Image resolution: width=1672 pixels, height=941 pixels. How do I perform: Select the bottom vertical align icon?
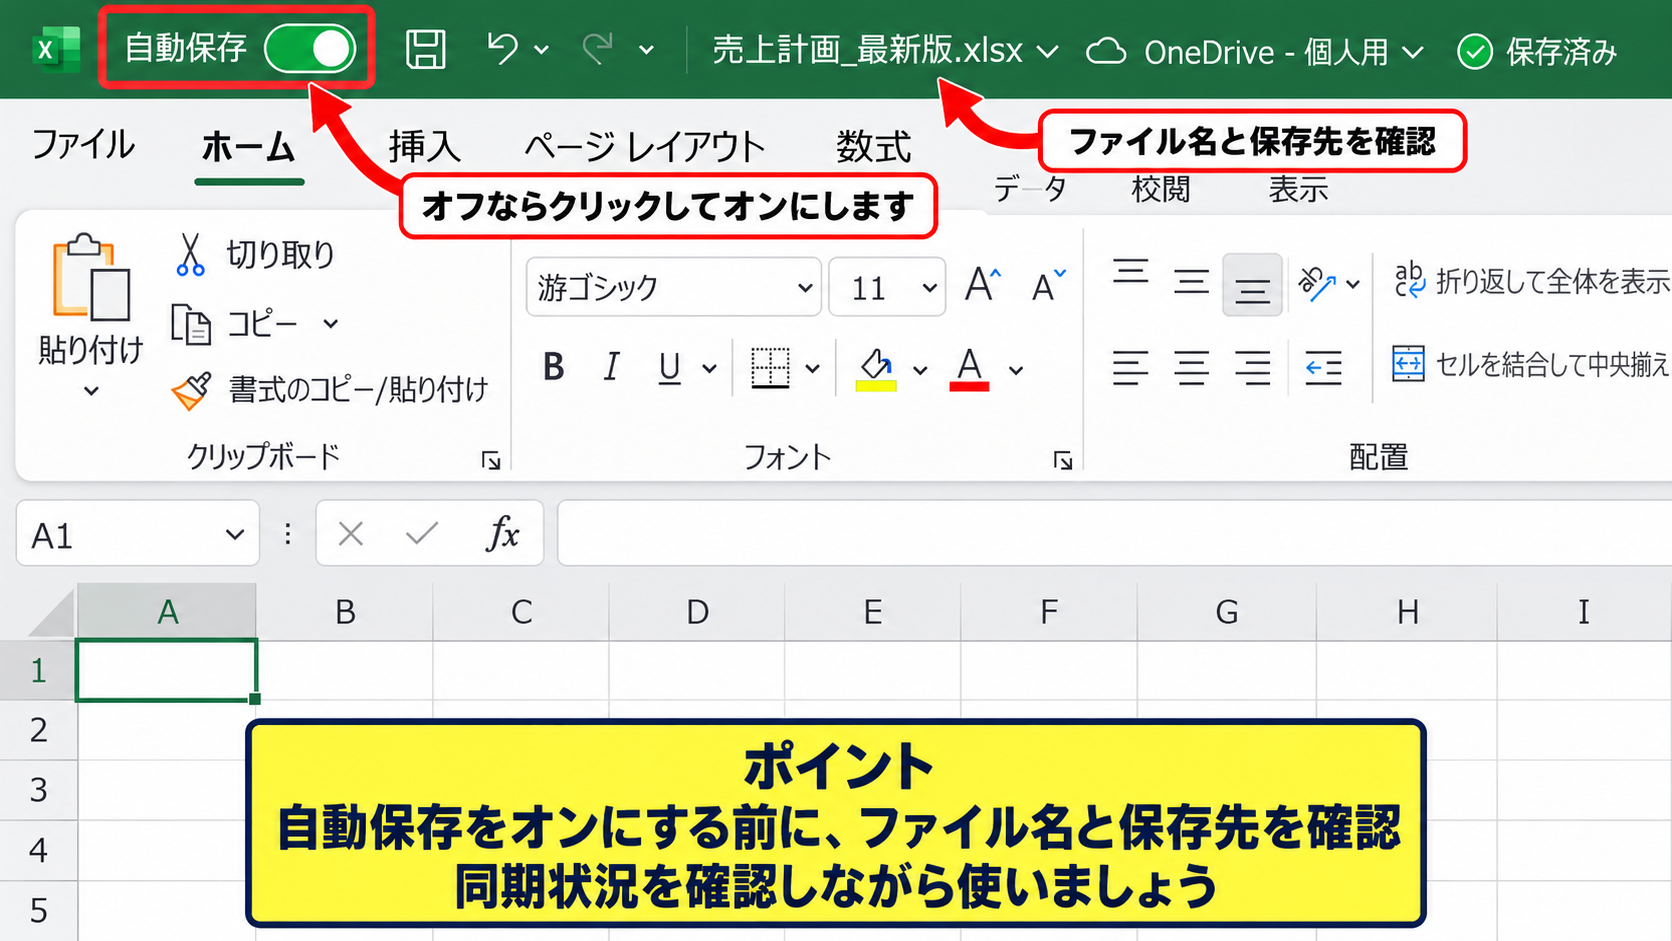tap(1252, 285)
